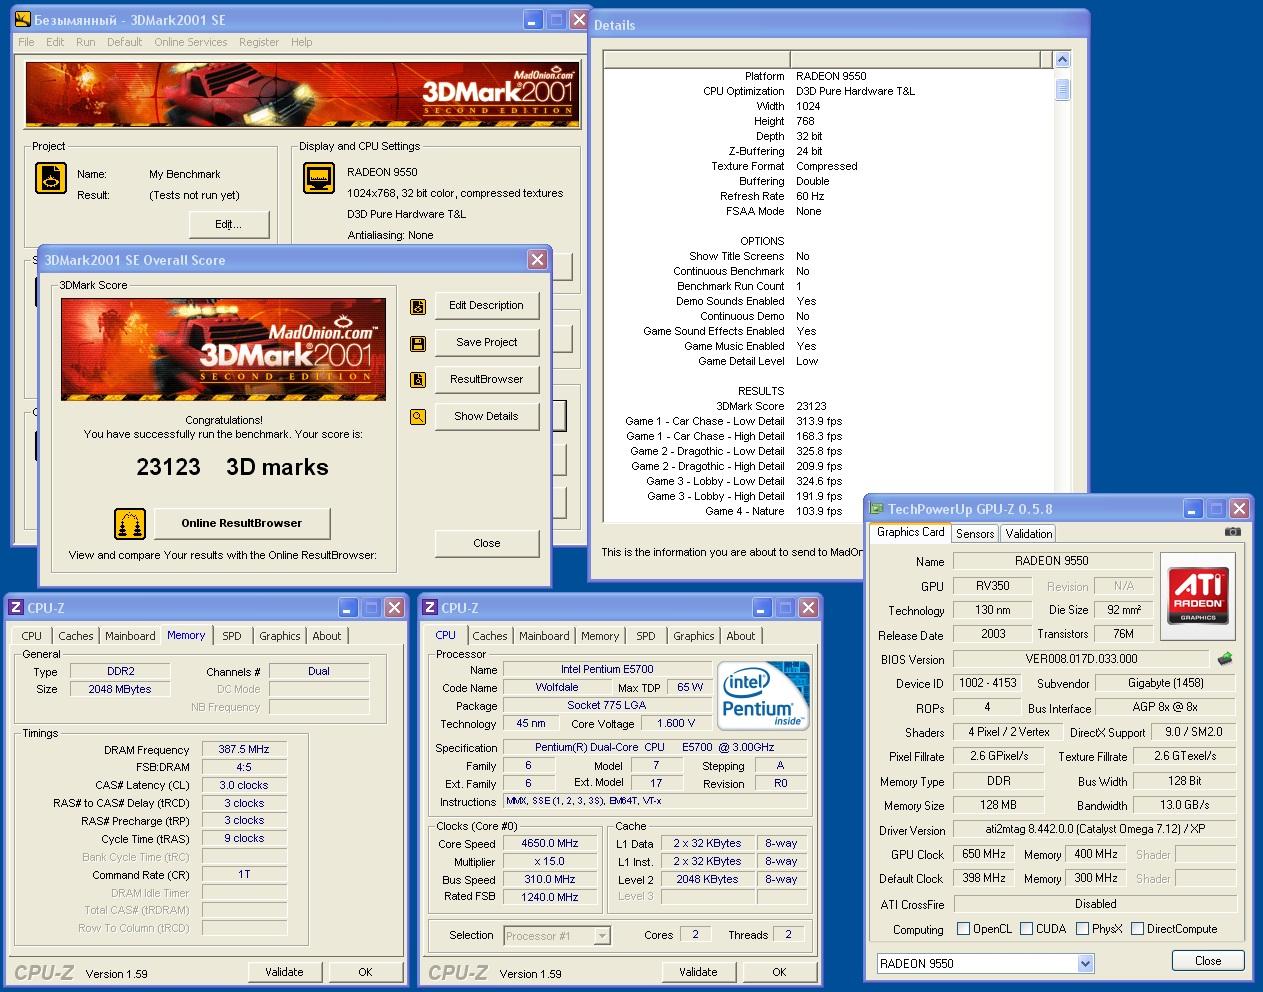Click the CPU-Z CPU window title icon

pos(430,608)
